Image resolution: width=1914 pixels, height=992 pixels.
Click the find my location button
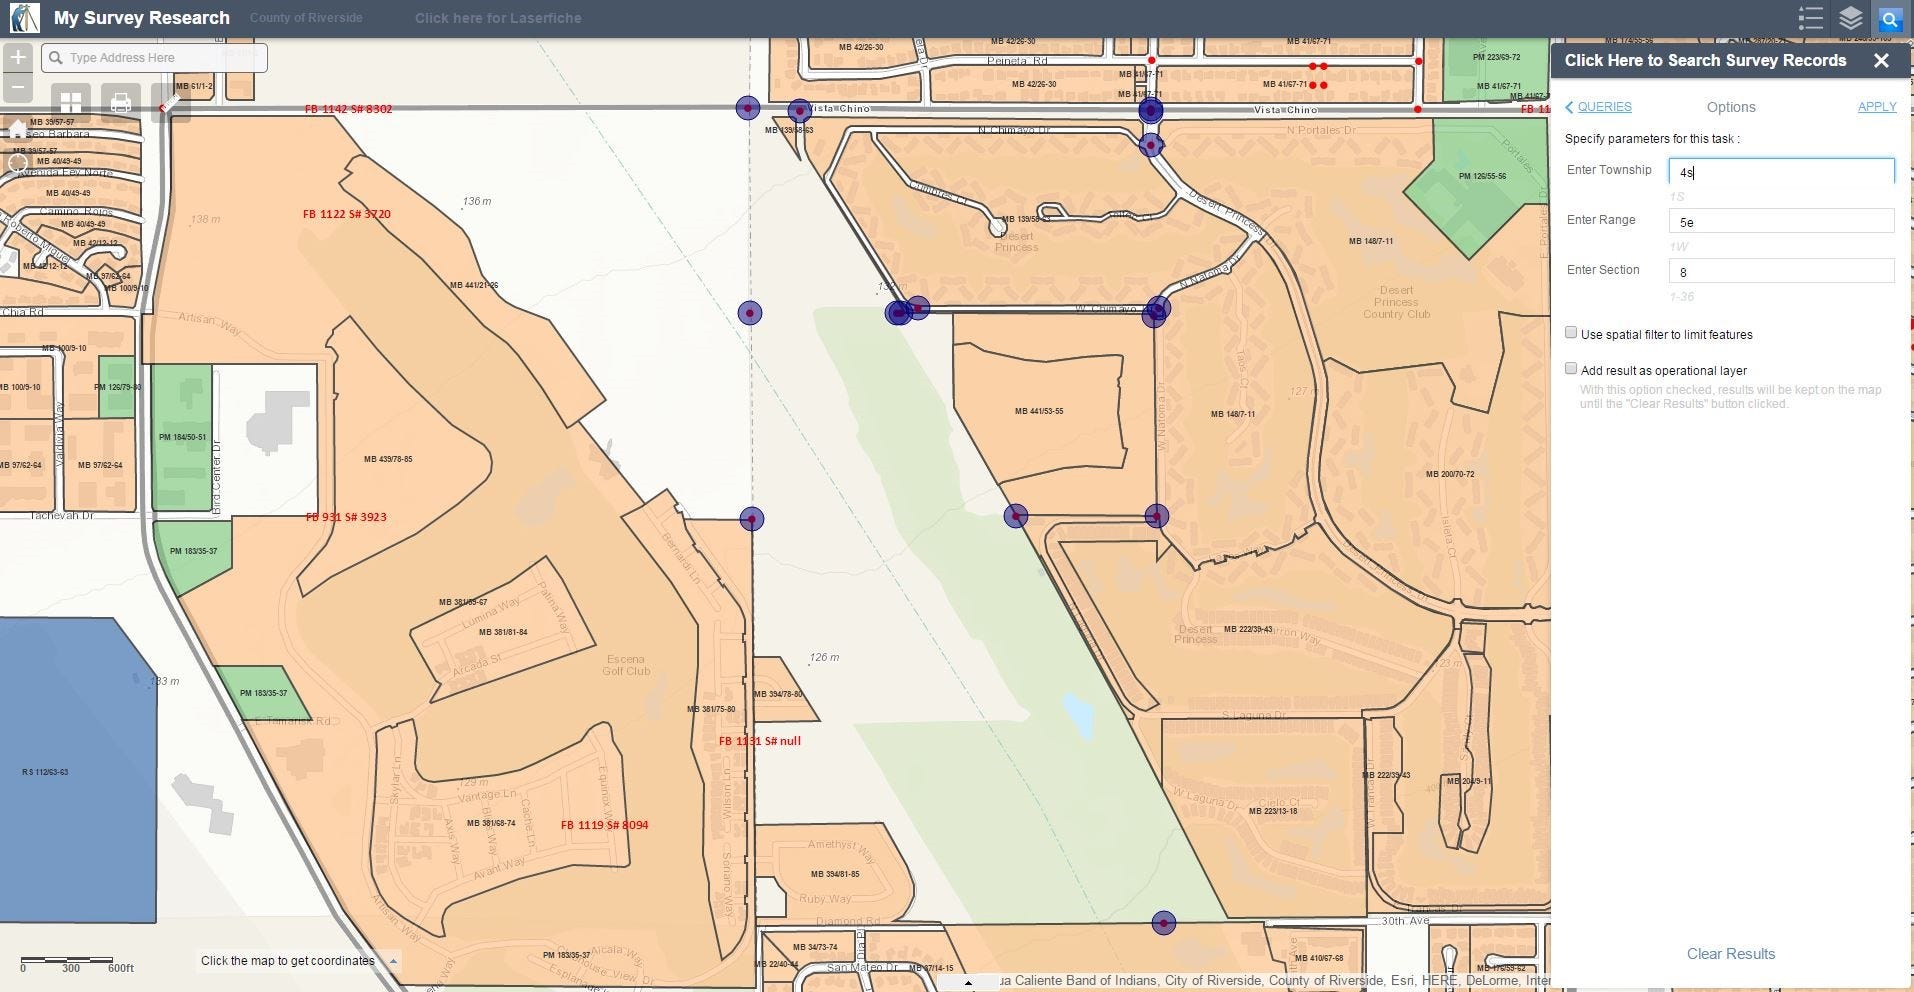[x=17, y=163]
